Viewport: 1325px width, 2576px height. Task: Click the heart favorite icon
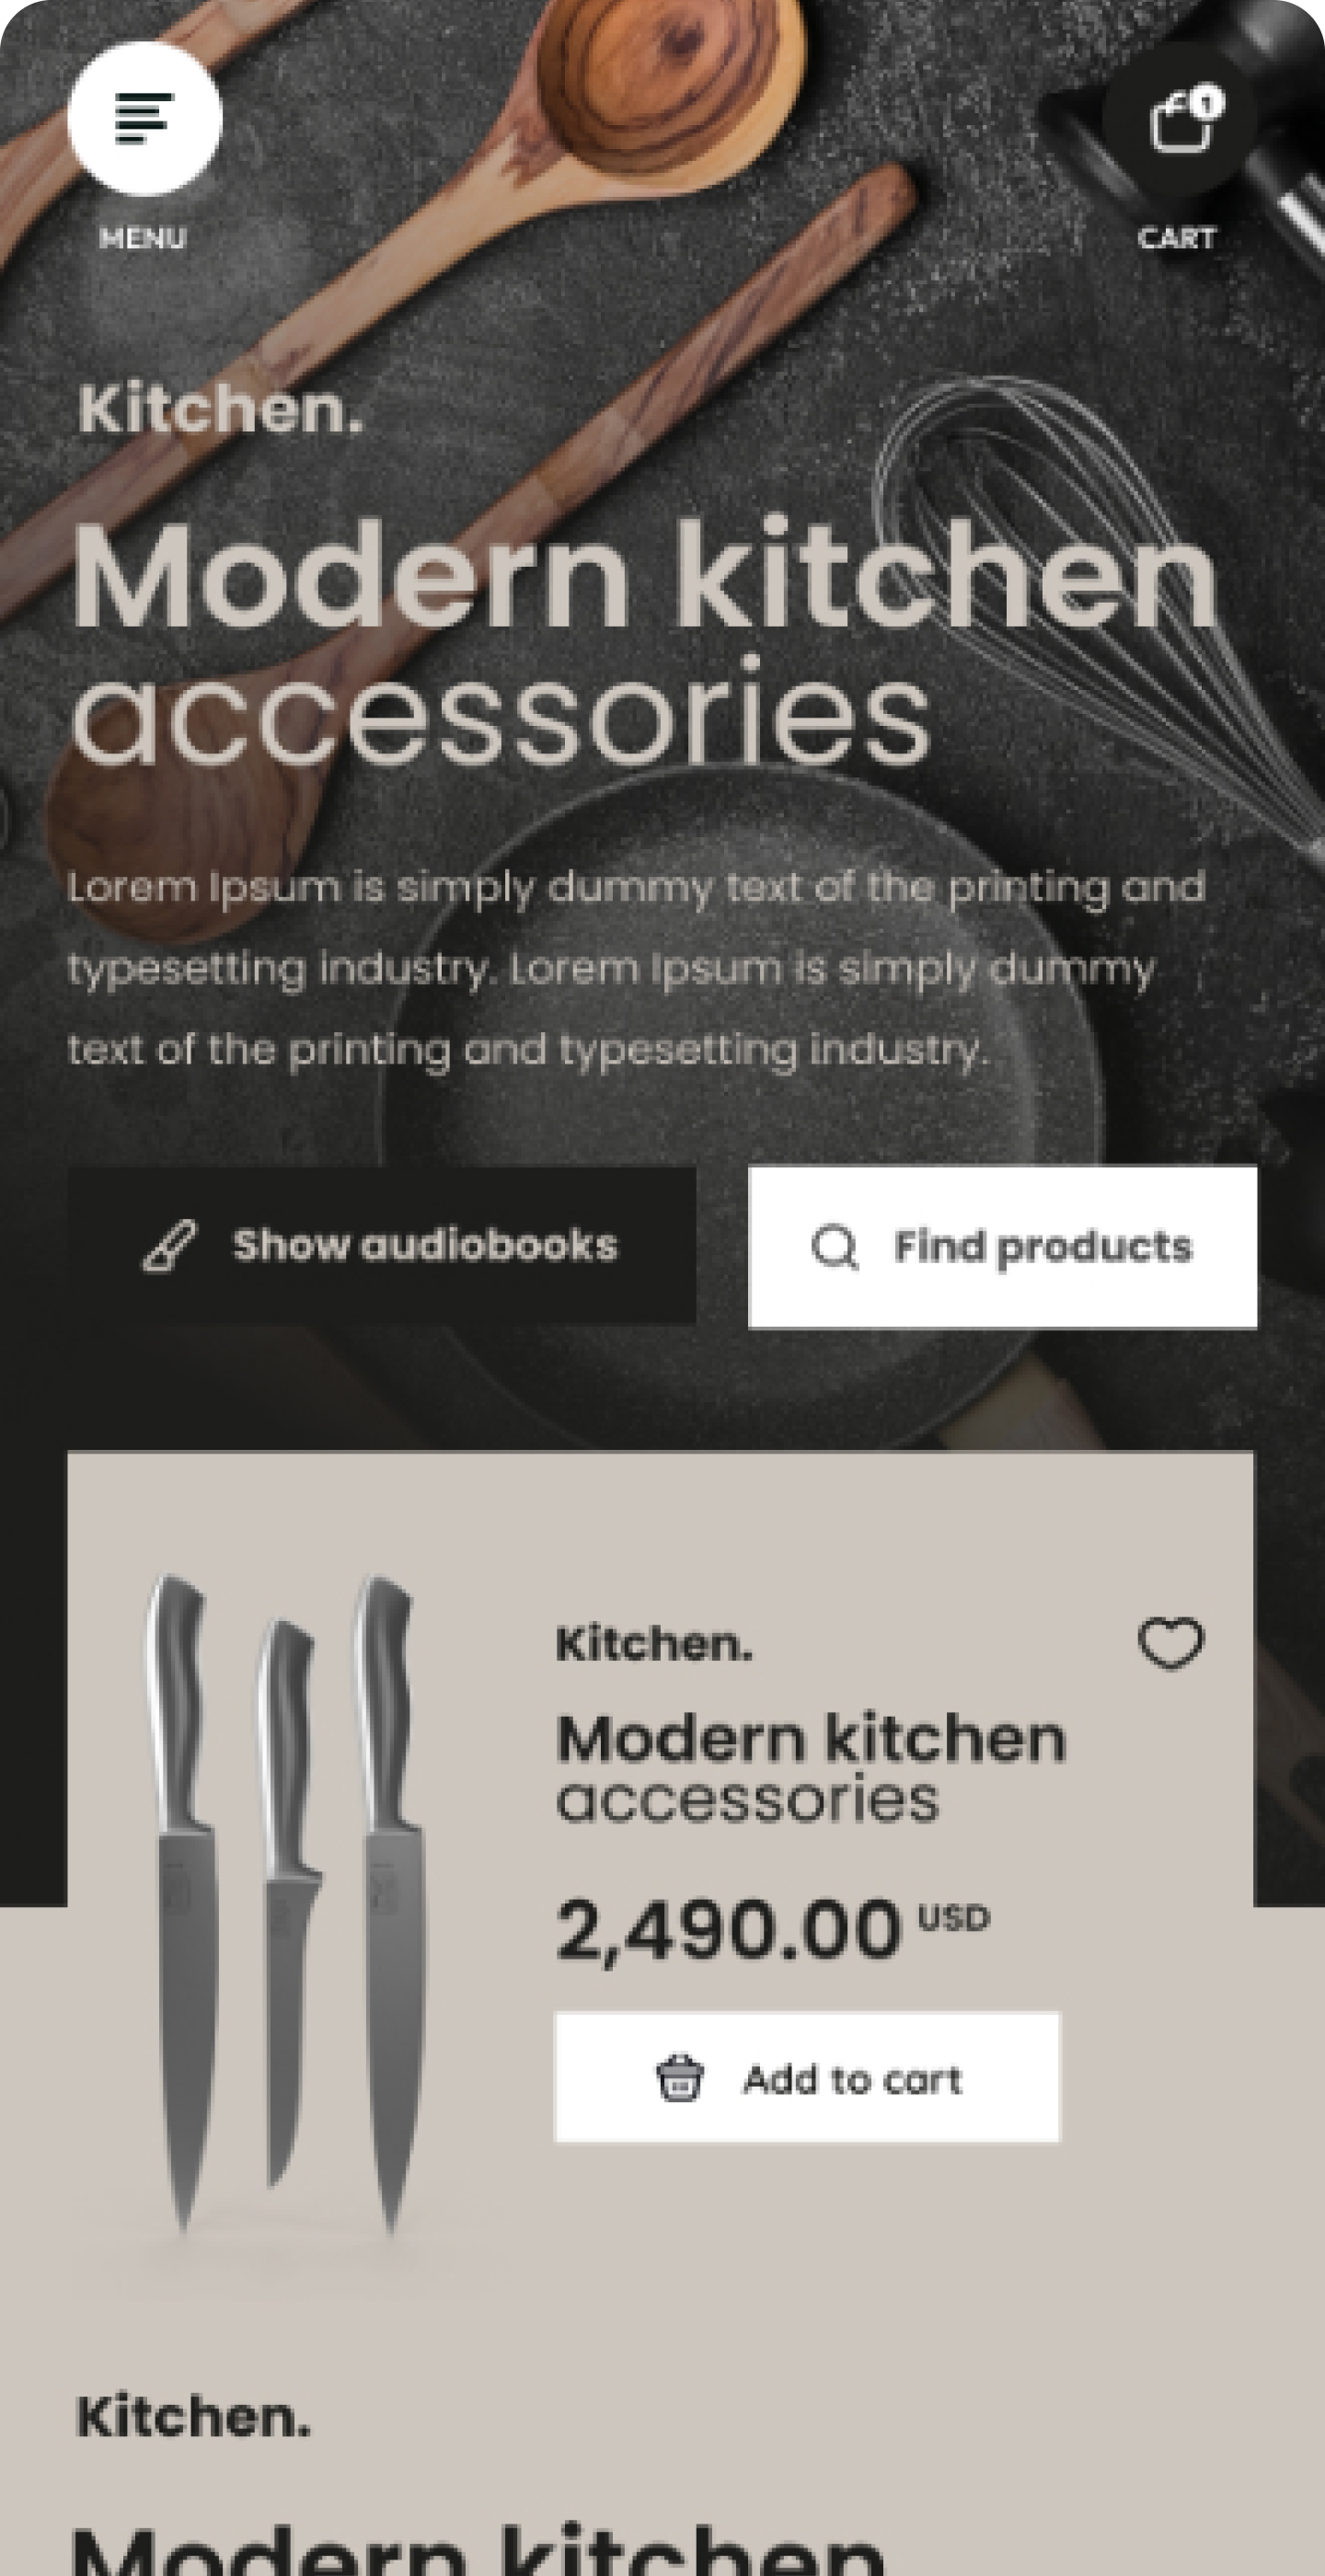(x=1171, y=1643)
